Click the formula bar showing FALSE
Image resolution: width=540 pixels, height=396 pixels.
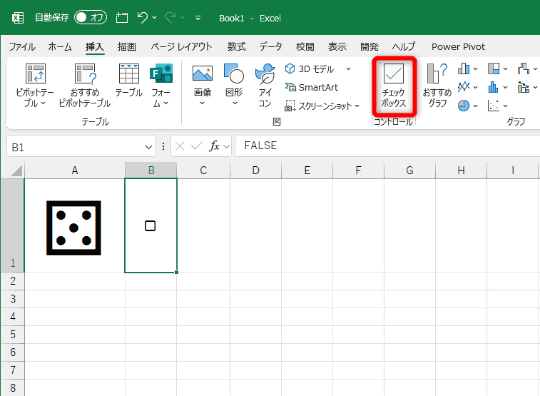[x=387, y=146]
